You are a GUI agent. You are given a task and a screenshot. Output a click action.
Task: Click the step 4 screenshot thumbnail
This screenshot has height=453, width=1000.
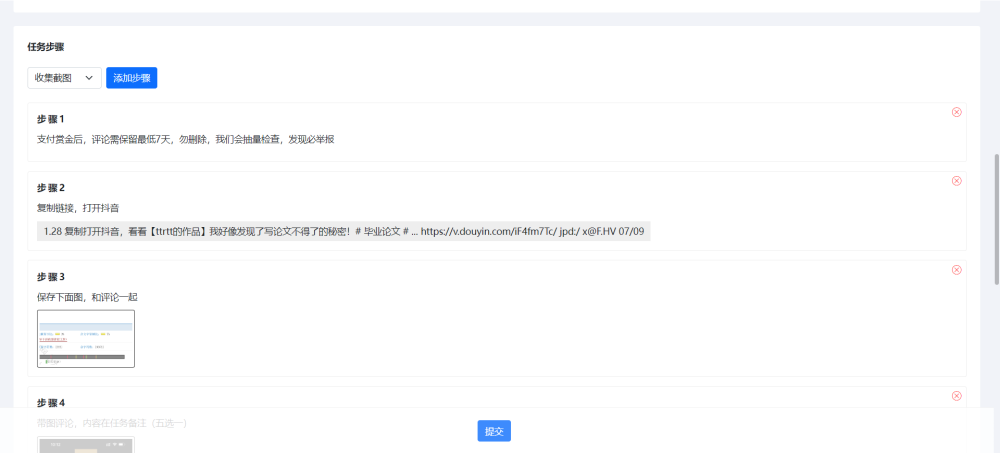[x=86, y=444]
